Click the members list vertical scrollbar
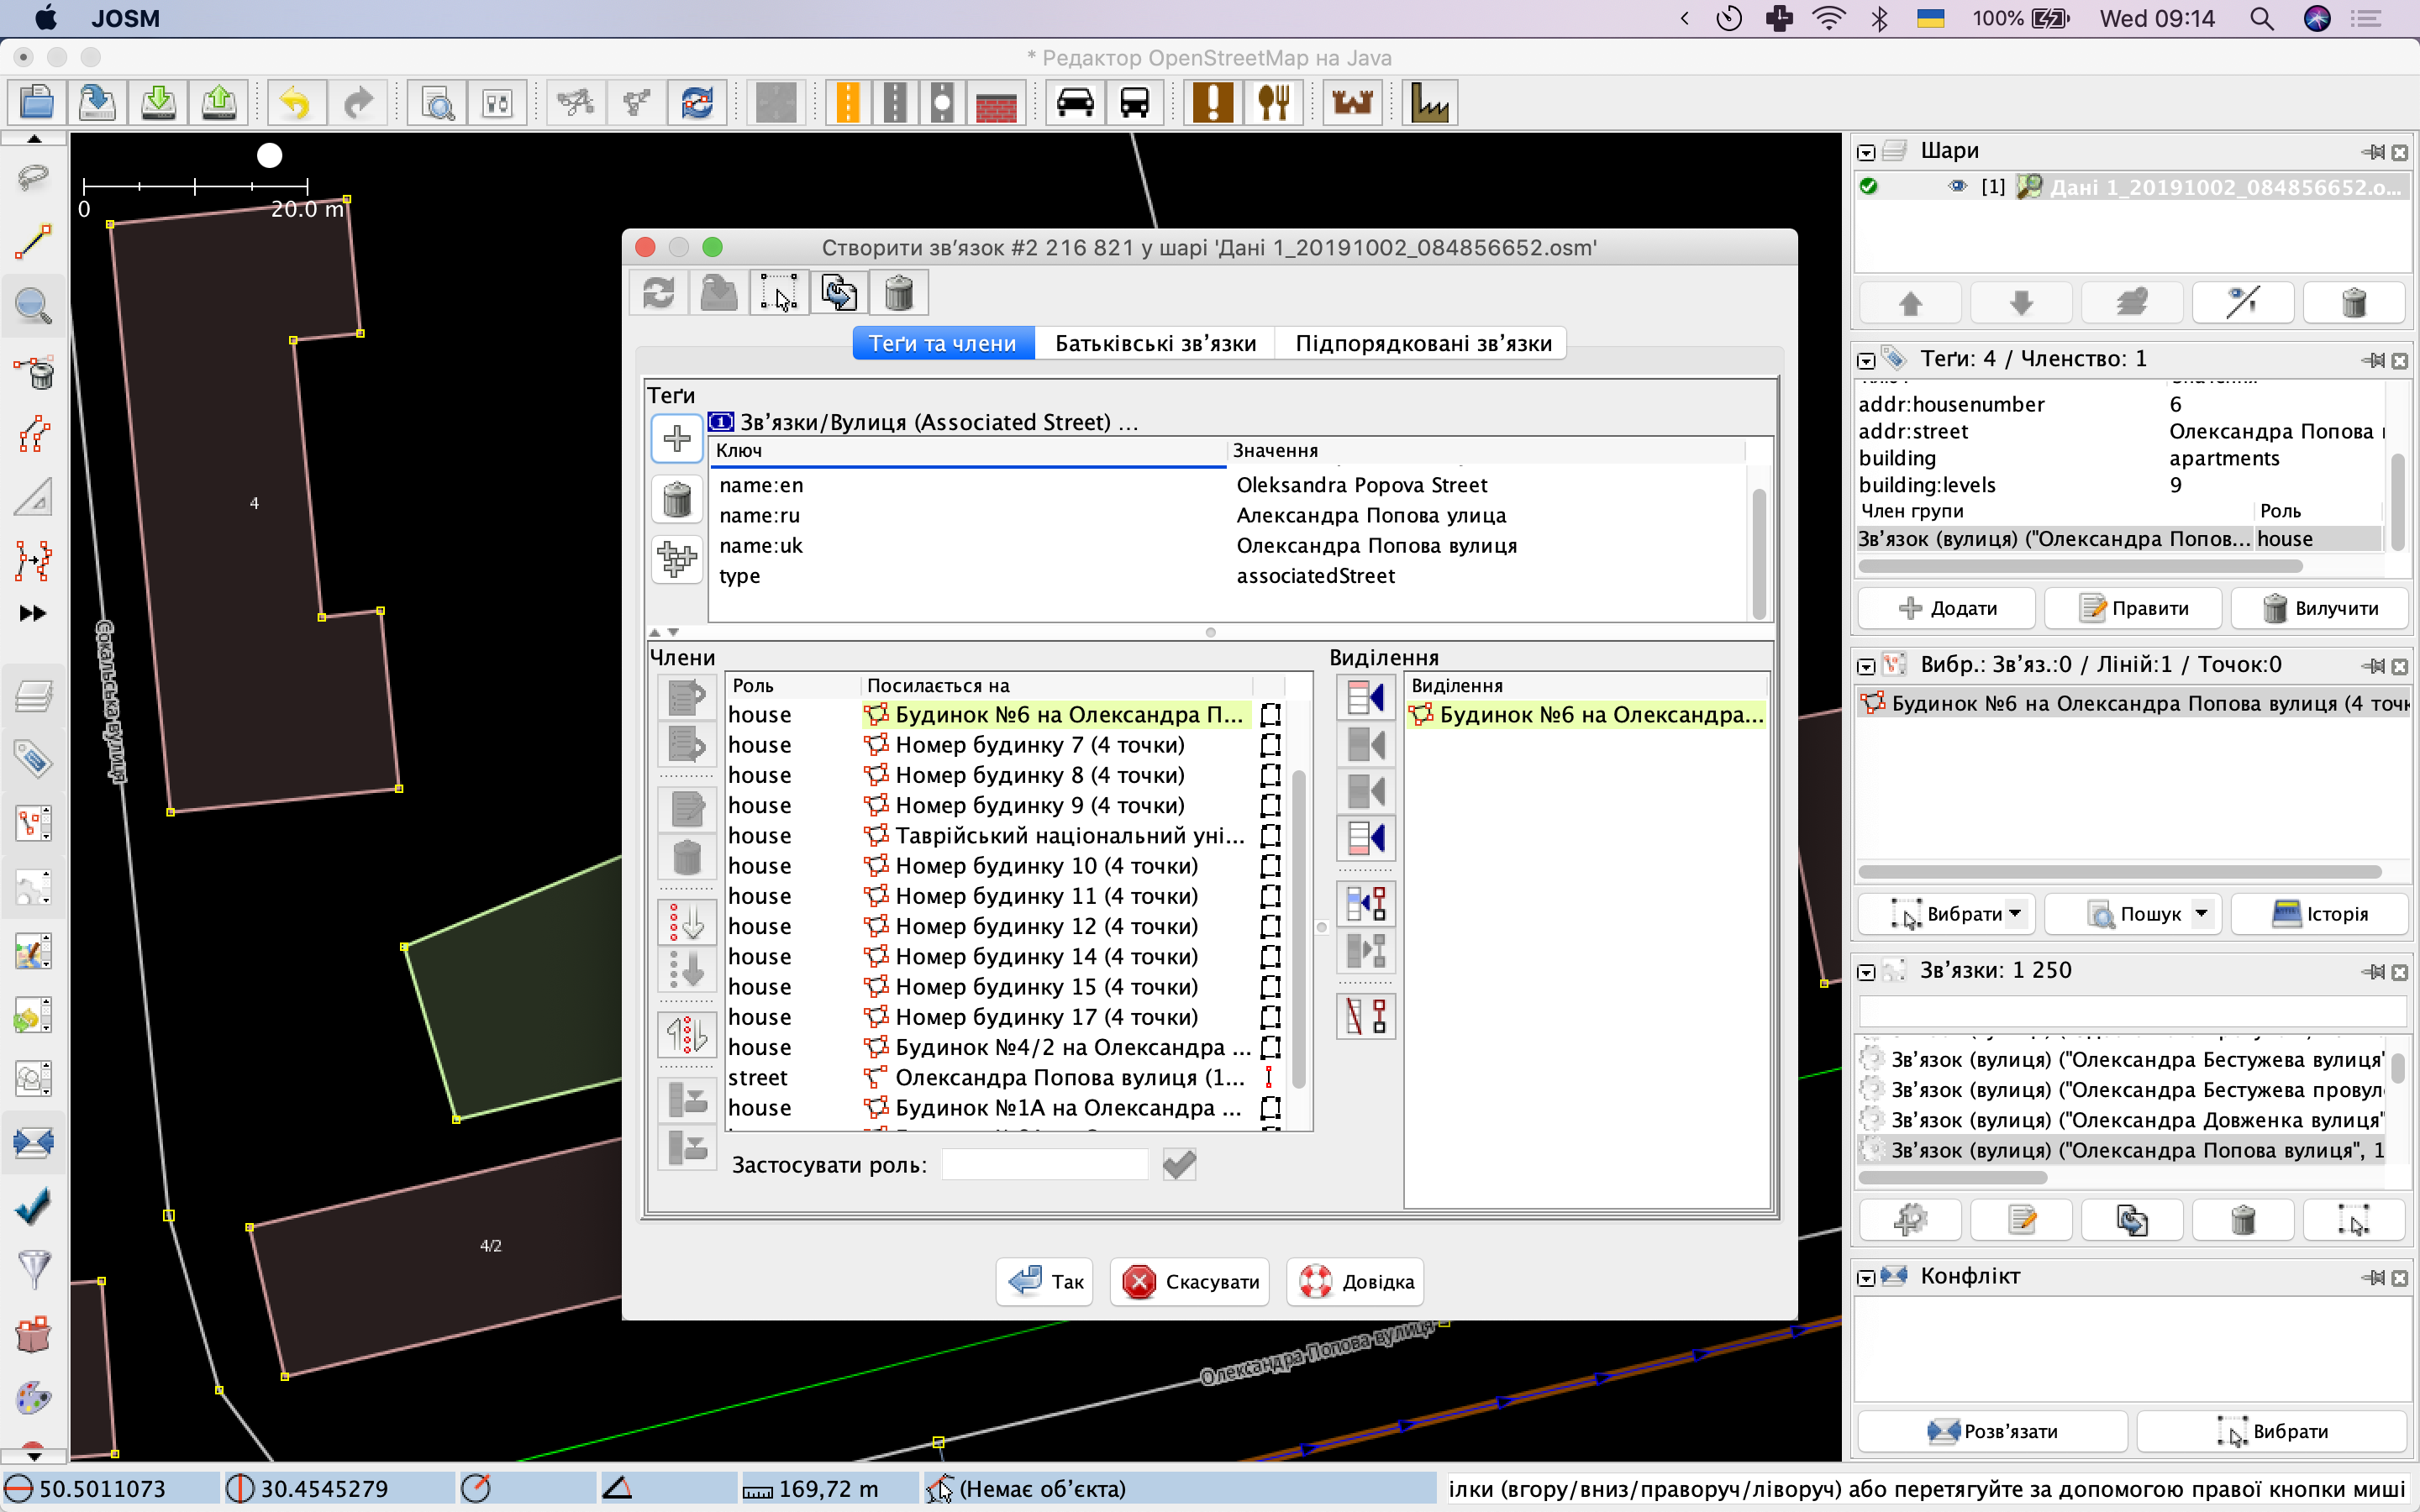Viewport: 2420px width, 1512px height. pos(1299,928)
